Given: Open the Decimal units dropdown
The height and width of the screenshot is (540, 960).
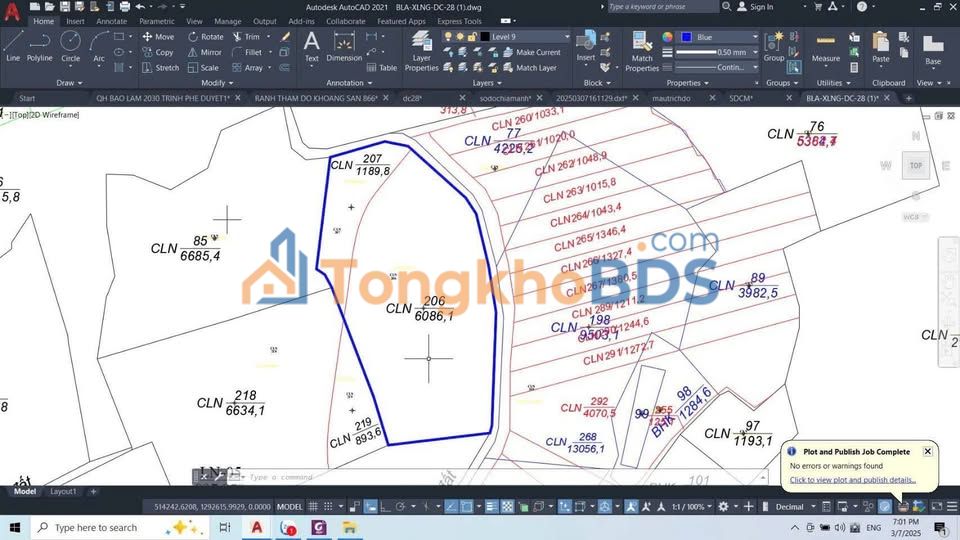Looking at the screenshot, I should point(794,506).
